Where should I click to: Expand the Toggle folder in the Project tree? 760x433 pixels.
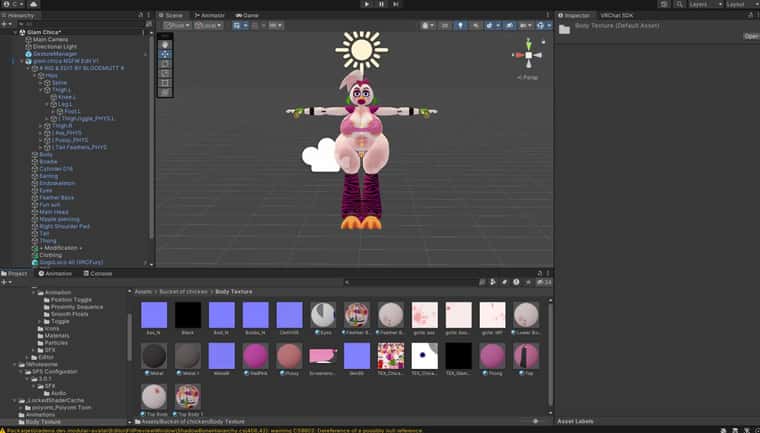pos(40,321)
